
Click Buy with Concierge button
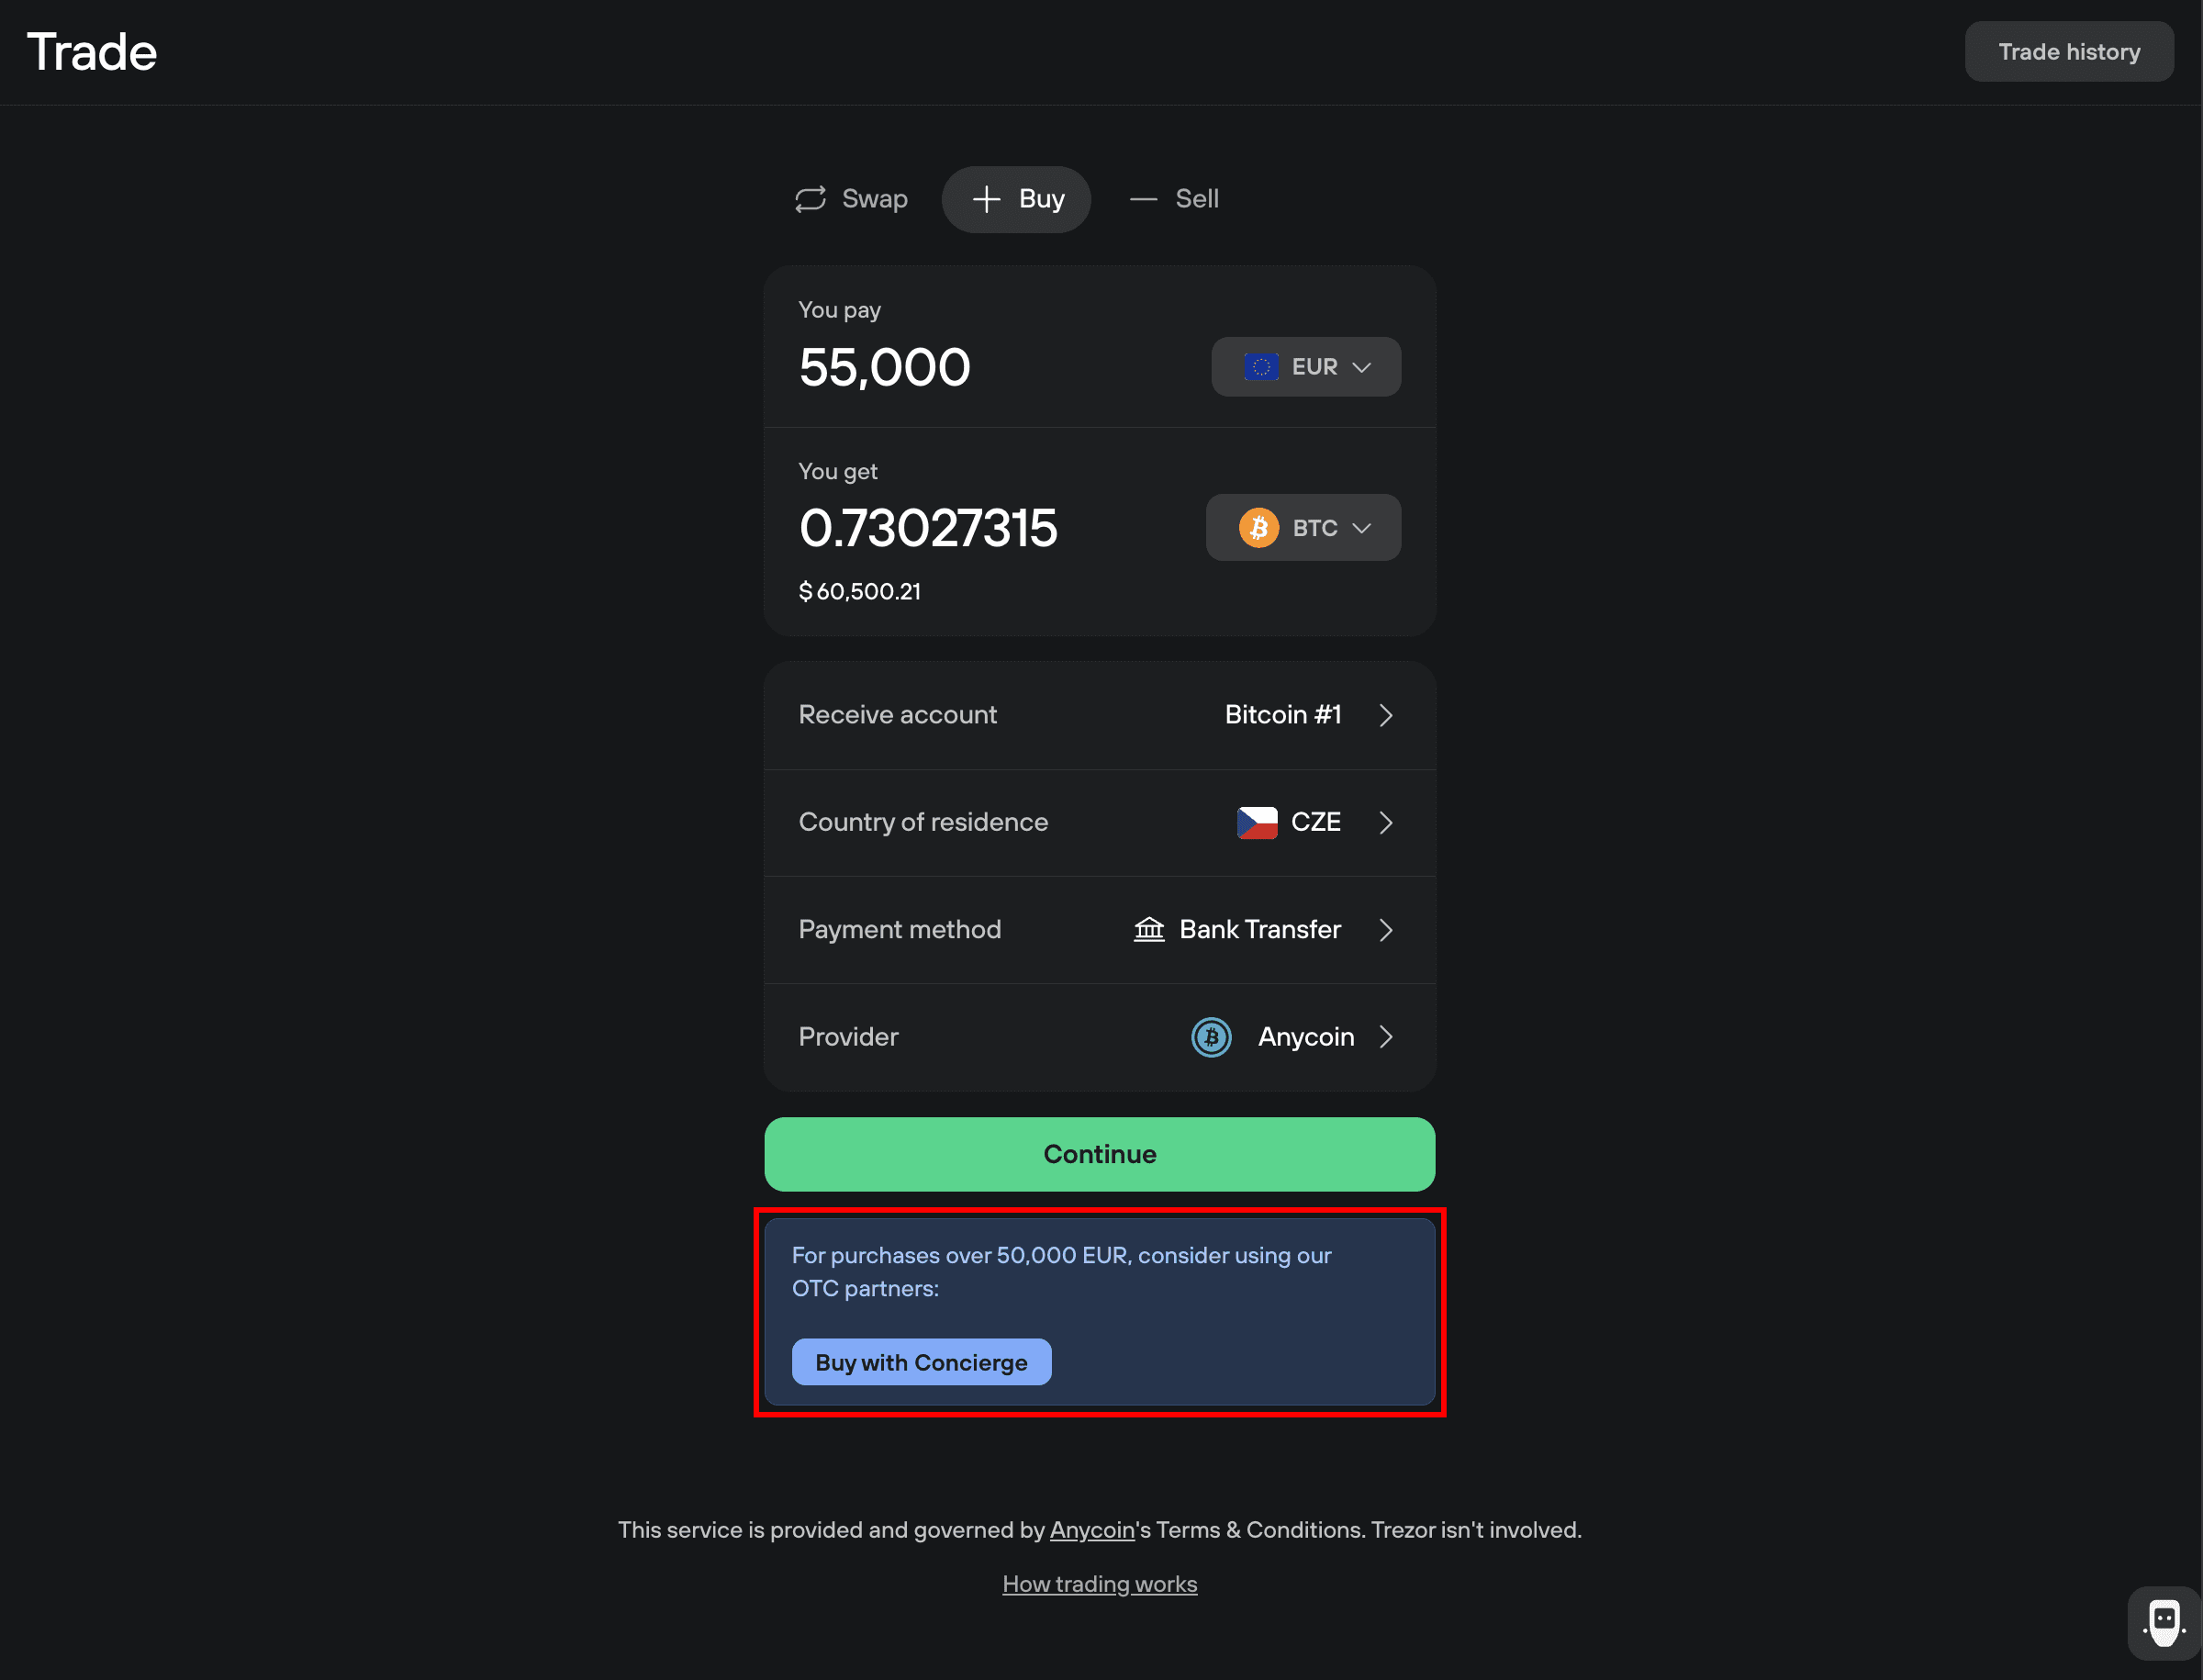[x=921, y=1362]
